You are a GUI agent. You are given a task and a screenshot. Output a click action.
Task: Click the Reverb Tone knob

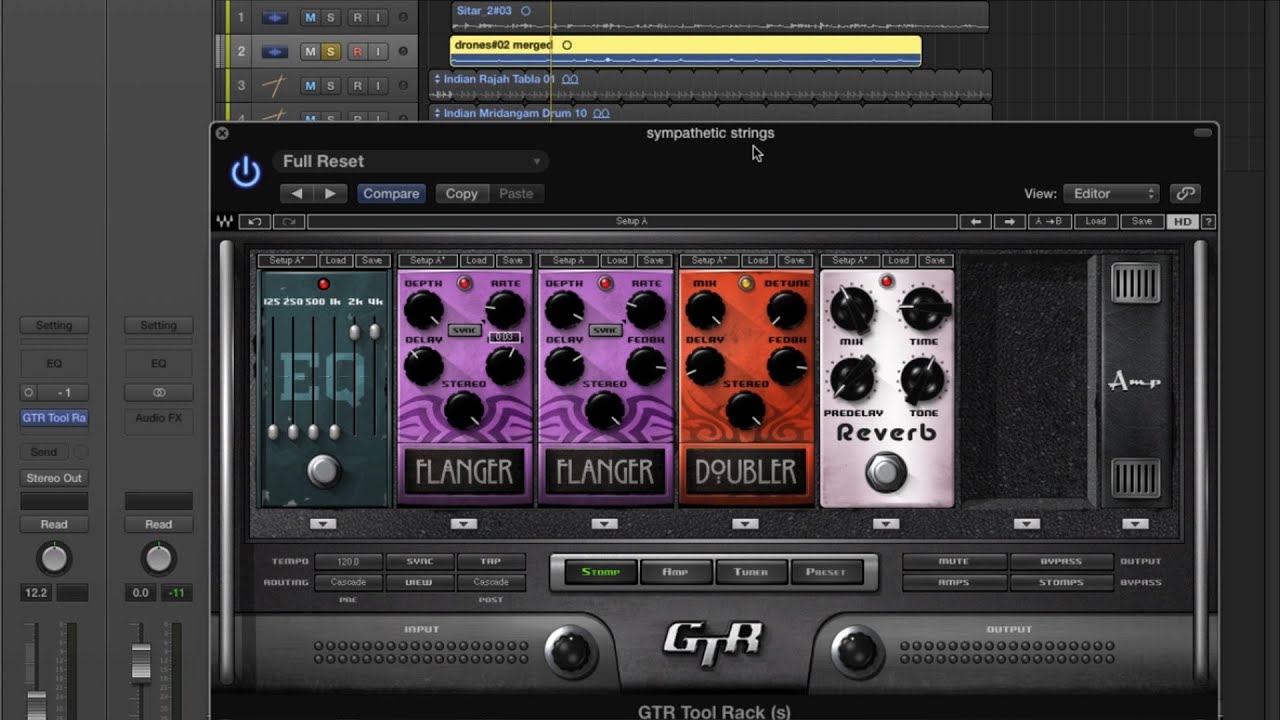tap(924, 380)
